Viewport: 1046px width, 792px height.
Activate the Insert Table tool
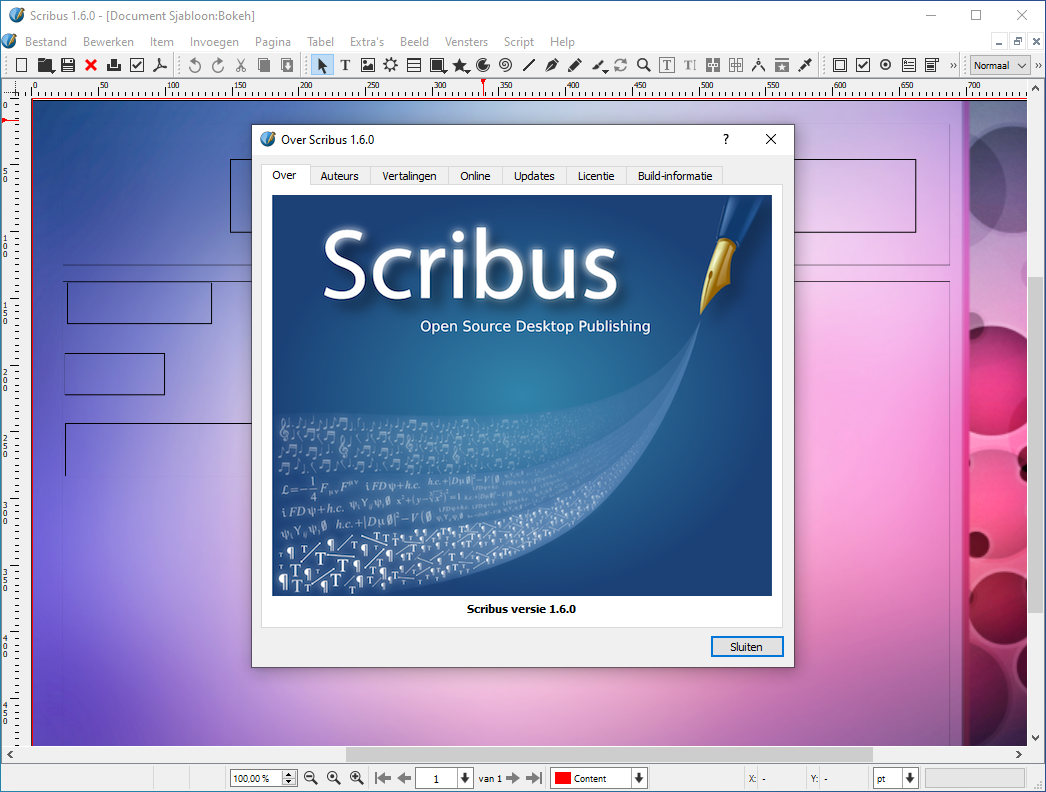click(x=414, y=64)
